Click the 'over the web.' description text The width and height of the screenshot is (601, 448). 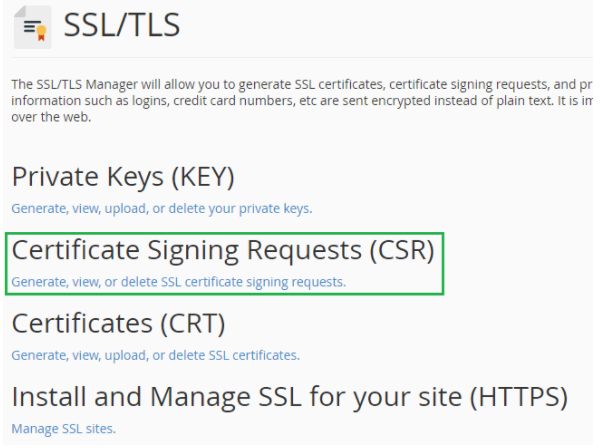point(51,116)
